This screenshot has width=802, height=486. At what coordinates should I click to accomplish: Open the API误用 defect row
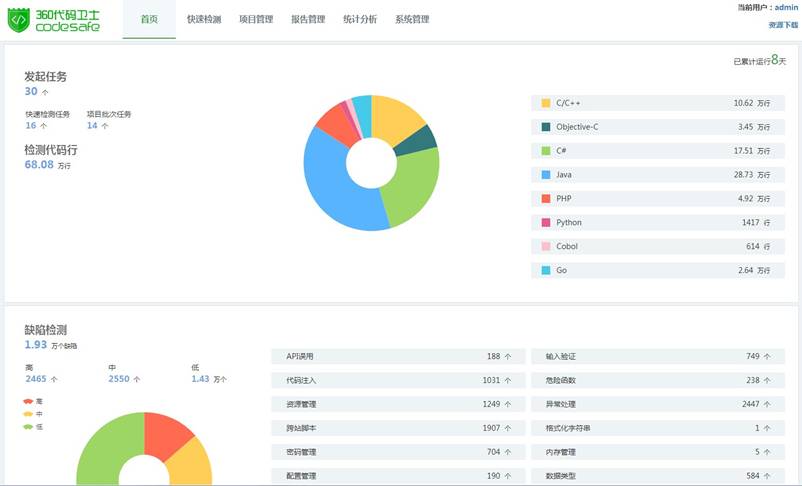(x=398, y=356)
